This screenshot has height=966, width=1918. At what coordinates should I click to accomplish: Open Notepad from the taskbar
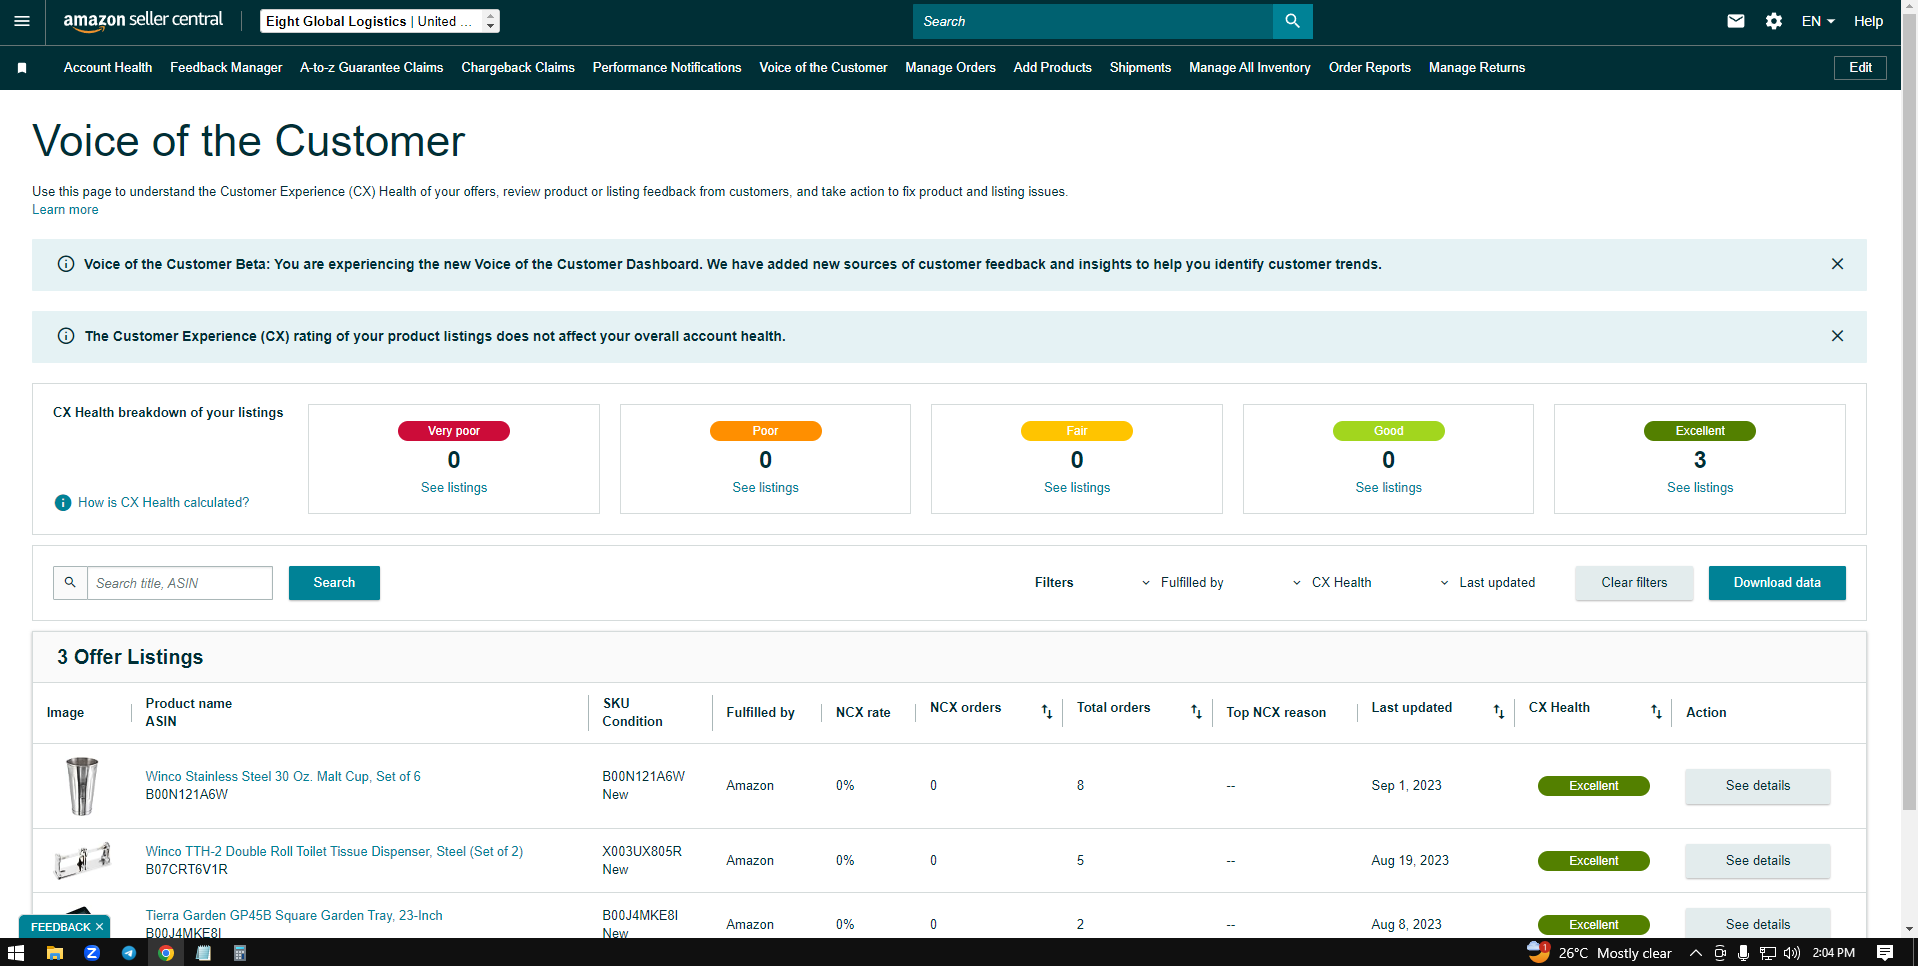[x=203, y=953]
